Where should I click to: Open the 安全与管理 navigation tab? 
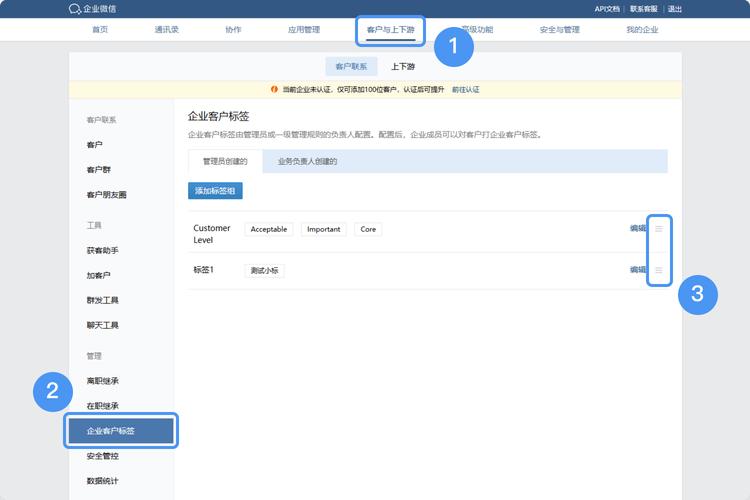click(x=560, y=30)
